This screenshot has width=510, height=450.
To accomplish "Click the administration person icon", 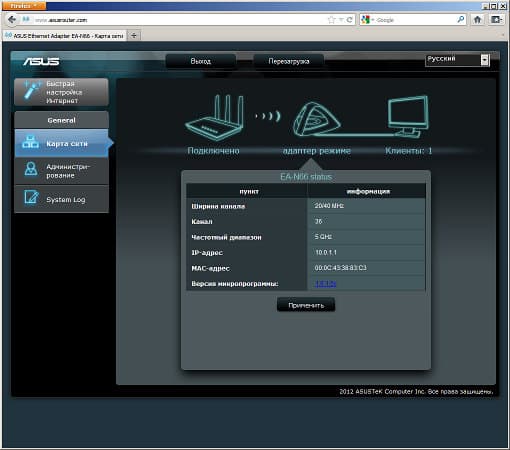I will pos(31,169).
